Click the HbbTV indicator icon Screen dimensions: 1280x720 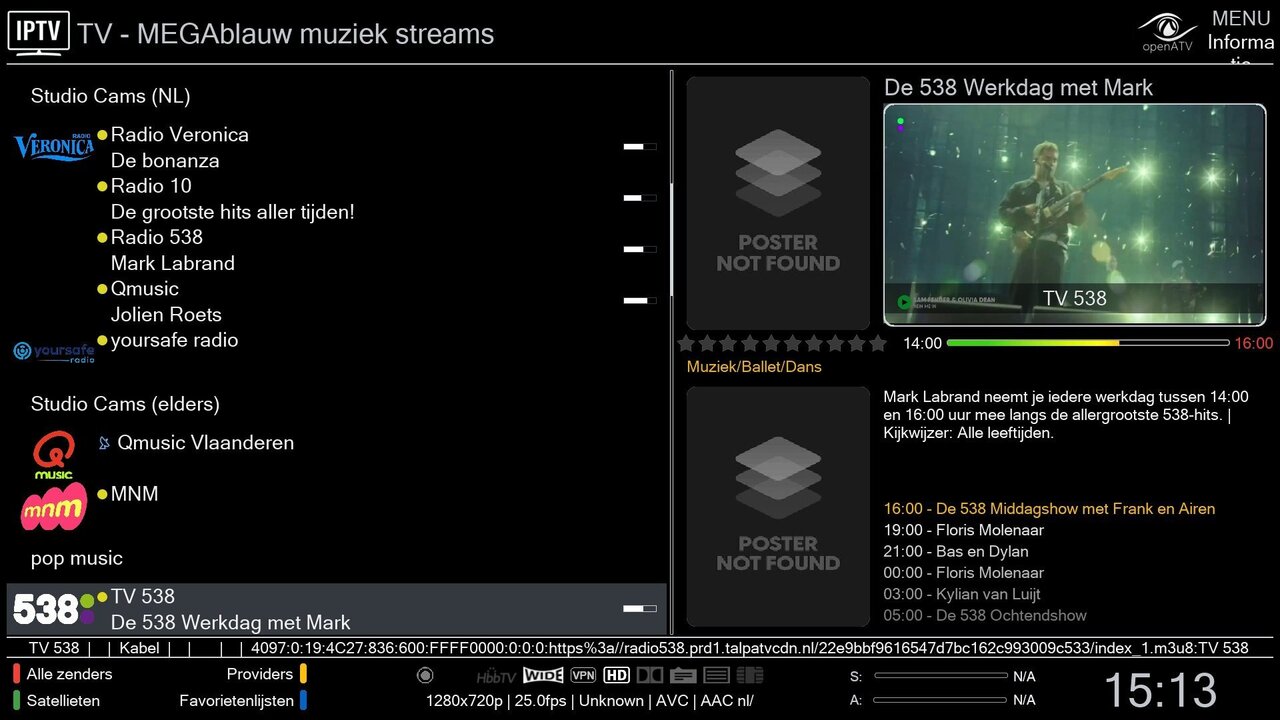(496, 676)
